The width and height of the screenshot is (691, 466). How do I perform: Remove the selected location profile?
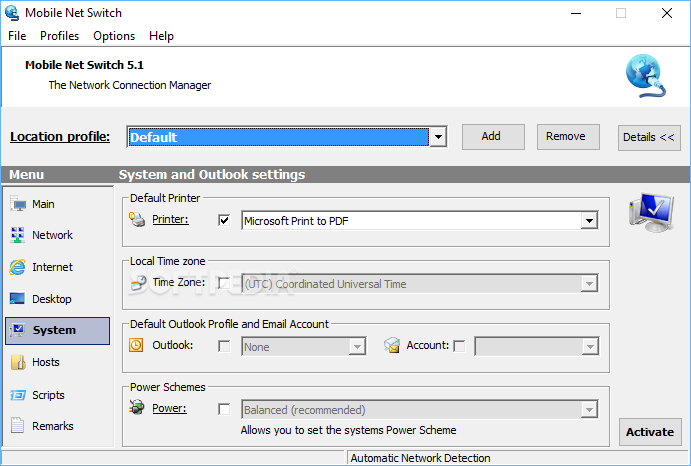568,137
